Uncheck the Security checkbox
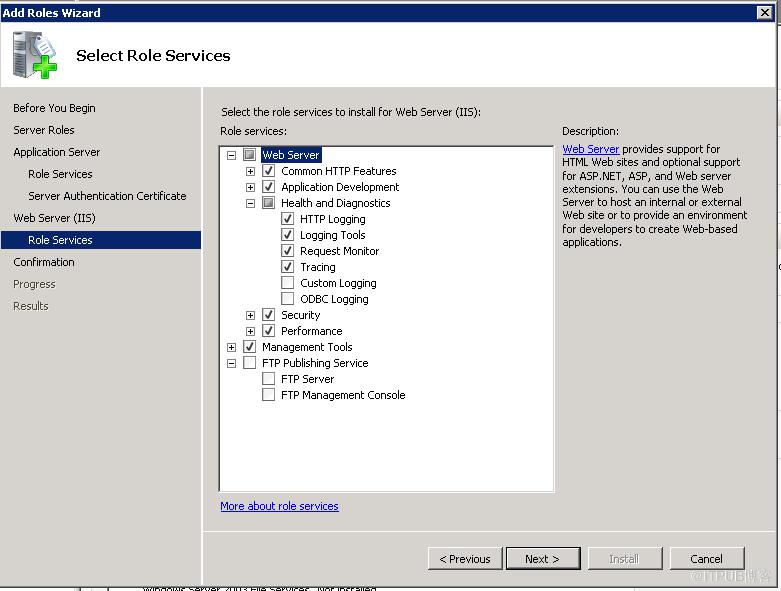This screenshot has height=591, width=781. [268, 315]
